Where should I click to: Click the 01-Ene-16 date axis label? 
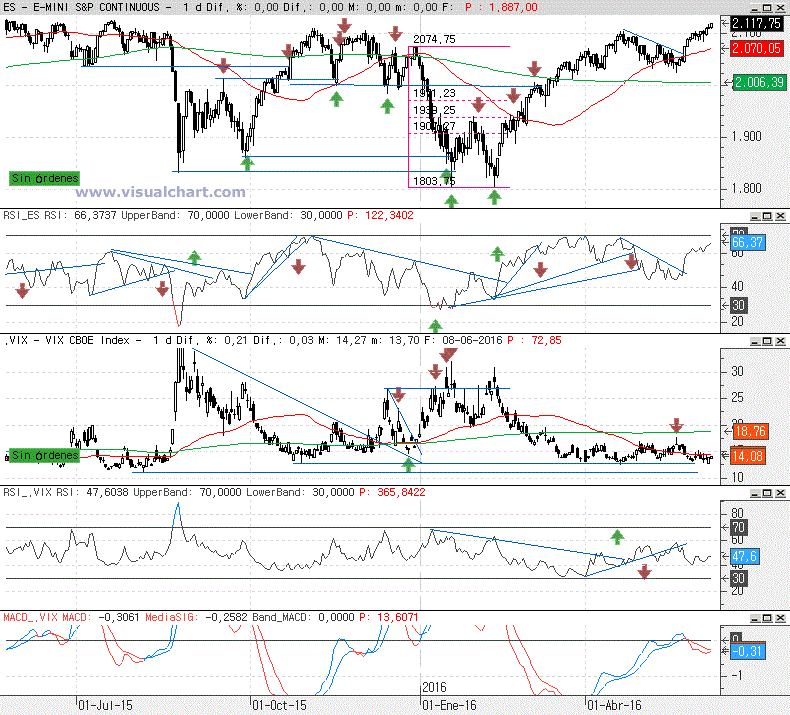point(449,705)
